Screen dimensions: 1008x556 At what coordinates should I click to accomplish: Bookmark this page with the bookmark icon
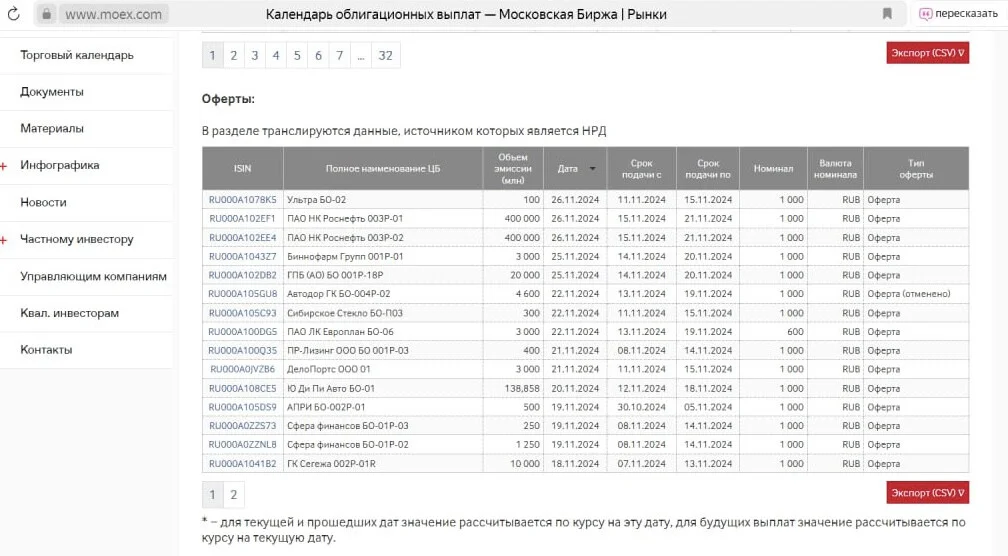[887, 13]
